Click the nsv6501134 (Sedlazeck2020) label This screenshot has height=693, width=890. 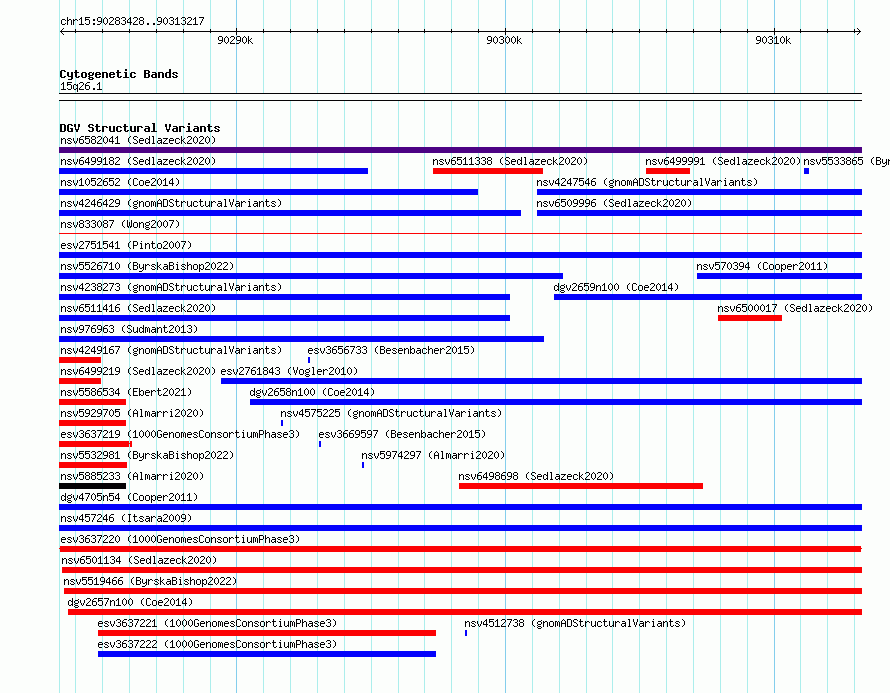click(x=140, y=560)
